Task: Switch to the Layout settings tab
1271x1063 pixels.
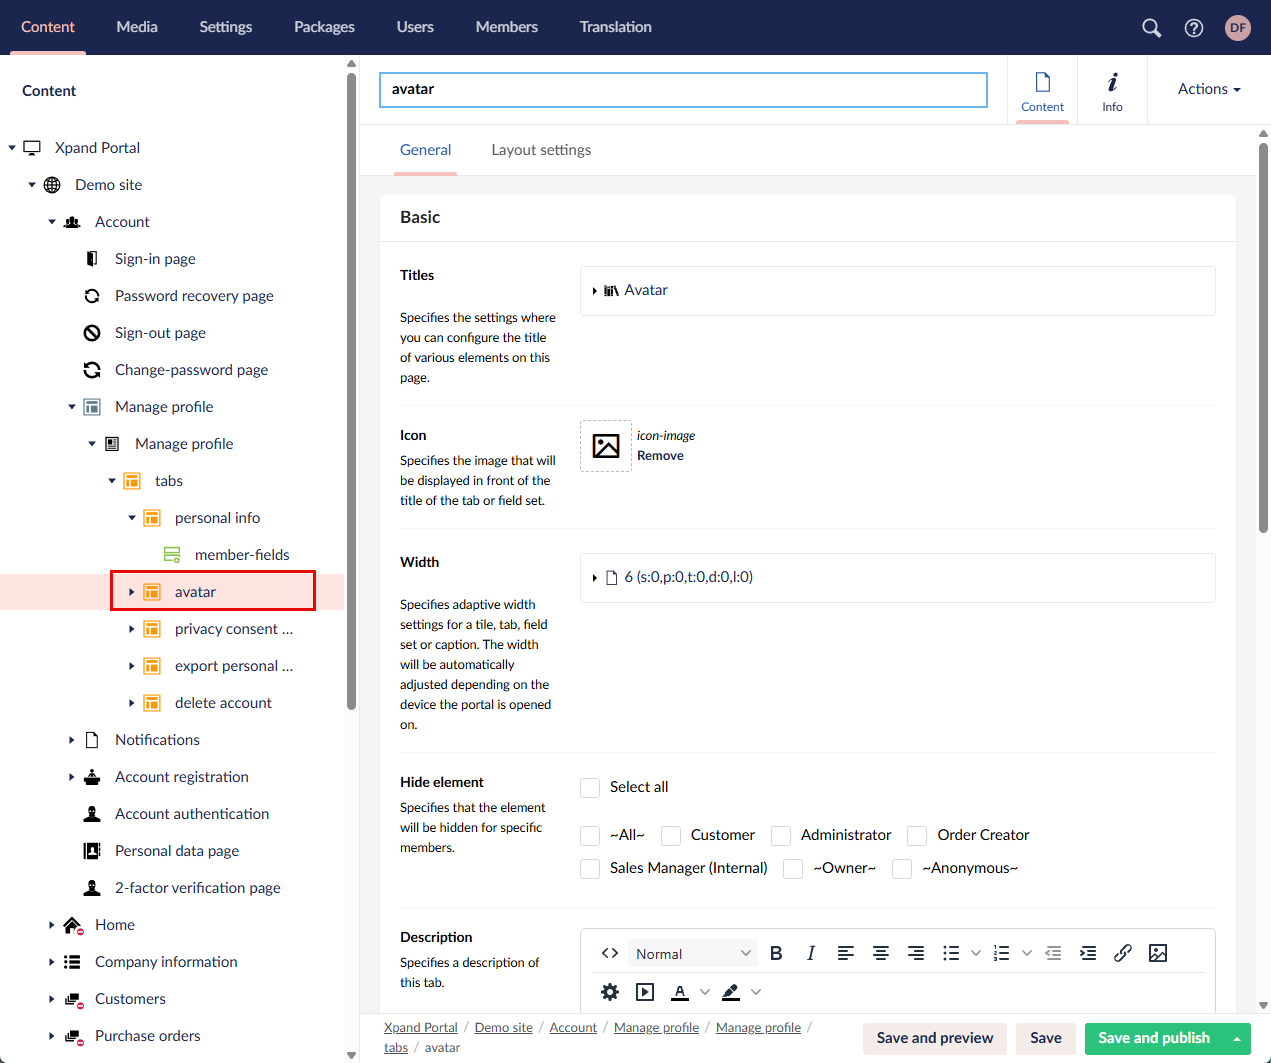Action: coord(541,150)
